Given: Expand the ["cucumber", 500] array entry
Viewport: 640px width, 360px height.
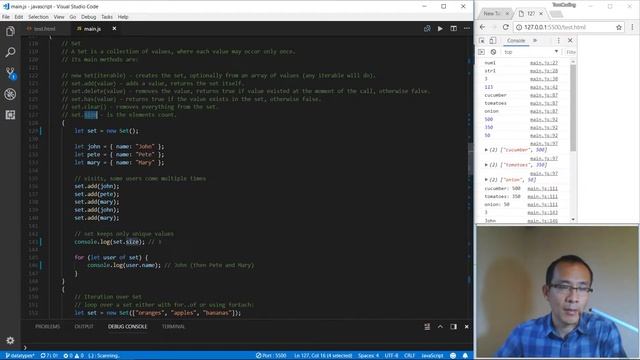Looking at the screenshot, I should click(x=486, y=150).
